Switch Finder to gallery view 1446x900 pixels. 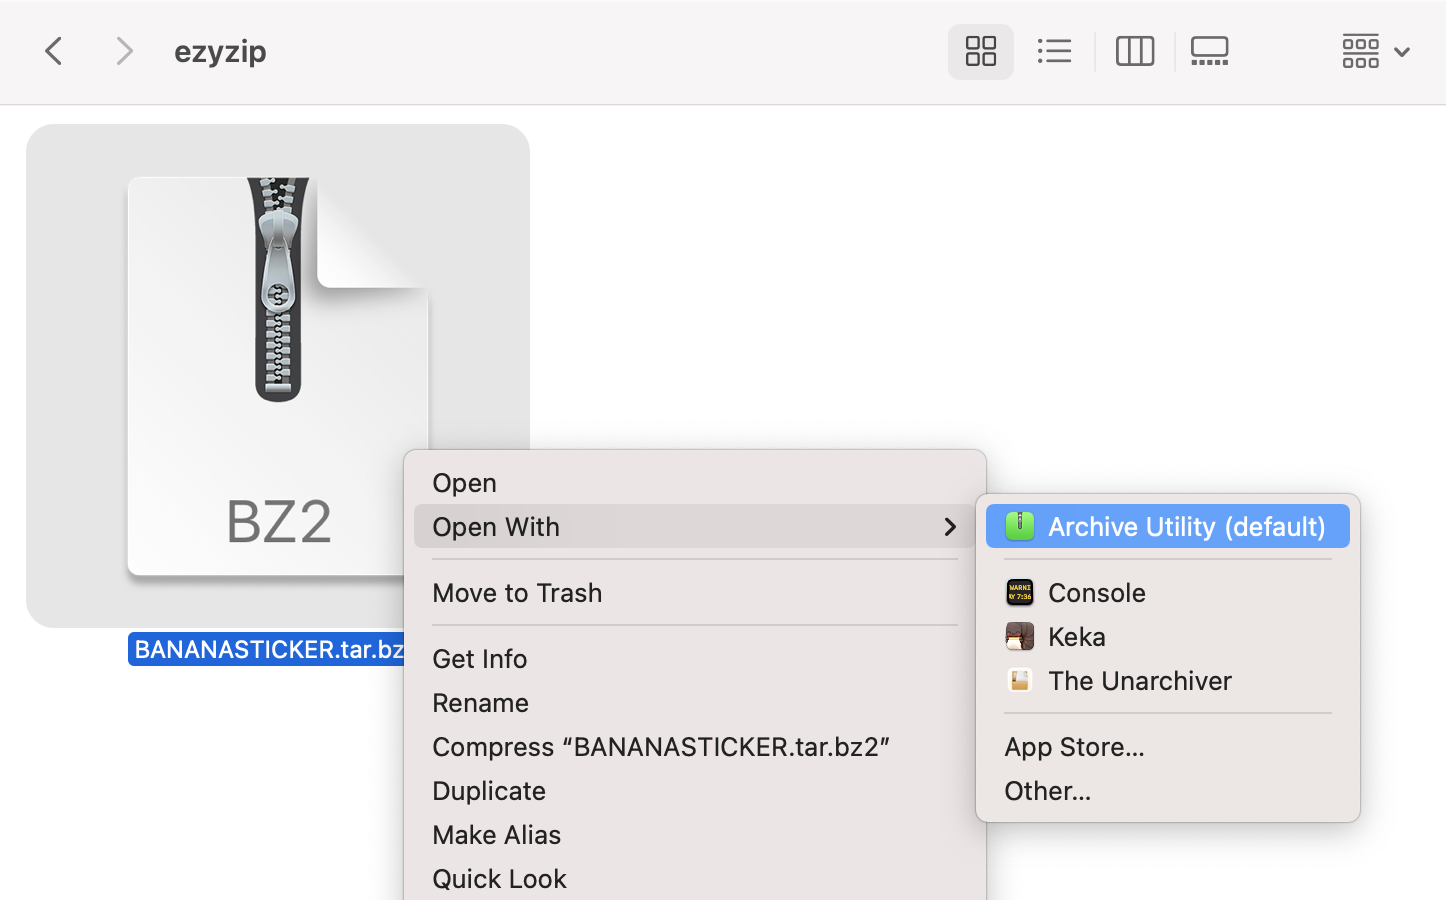(x=1209, y=51)
